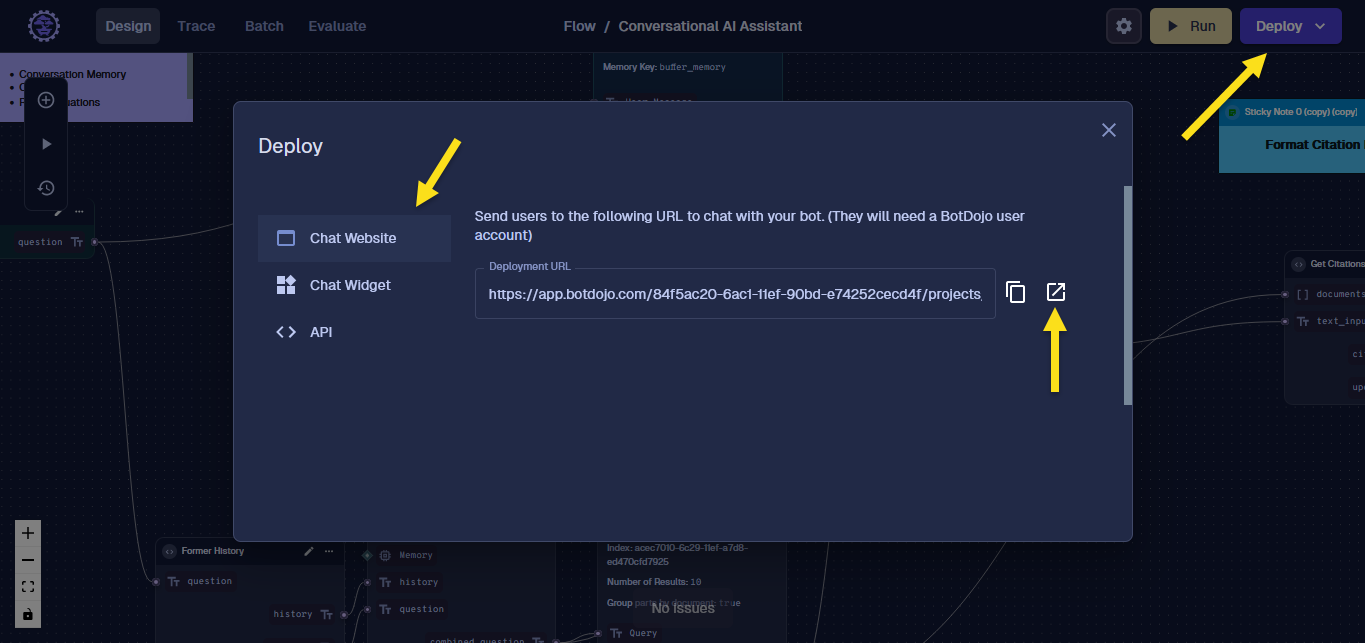1365x643 pixels.
Task: Close the Deploy dialog
Action: click(x=1108, y=130)
